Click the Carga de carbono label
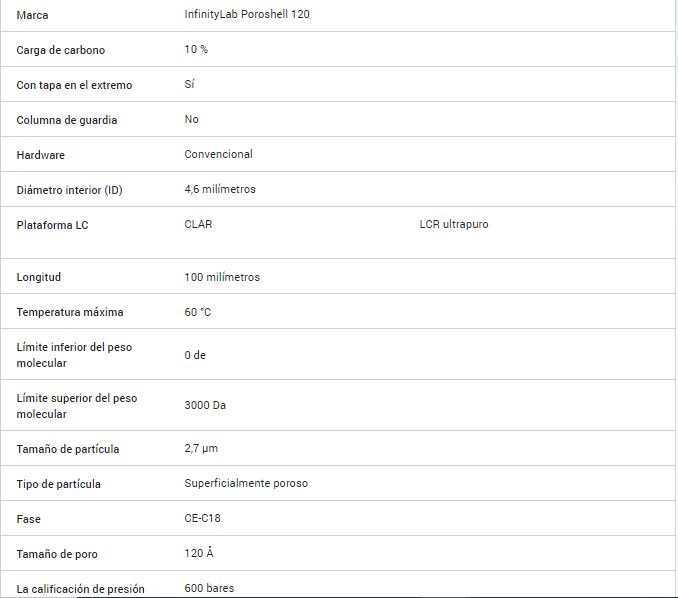Viewport: 678px width, 598px height. click(60, 50)
